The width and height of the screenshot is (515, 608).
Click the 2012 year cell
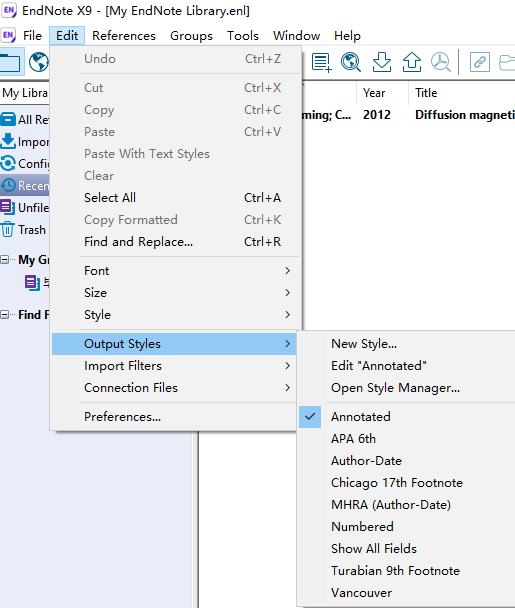click(377, 115)
